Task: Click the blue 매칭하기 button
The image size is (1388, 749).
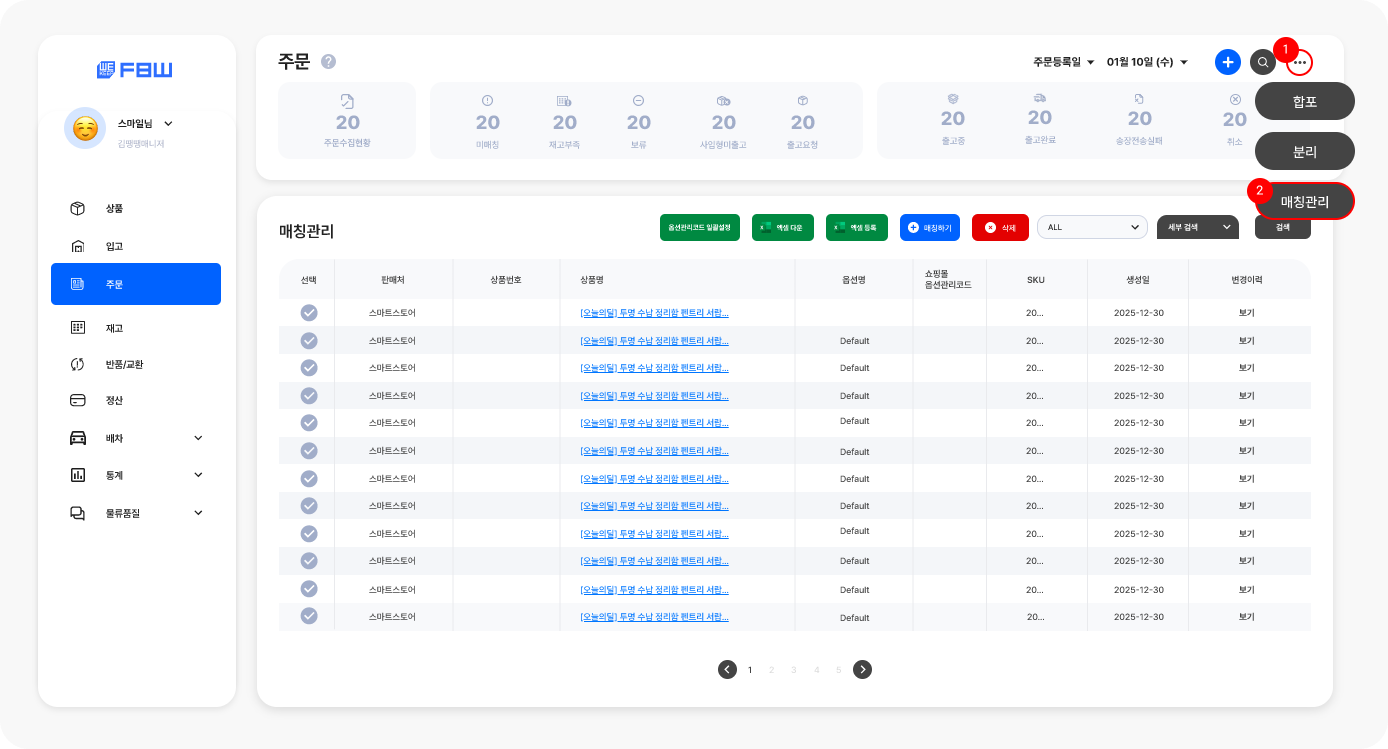Action: point(930,227)
